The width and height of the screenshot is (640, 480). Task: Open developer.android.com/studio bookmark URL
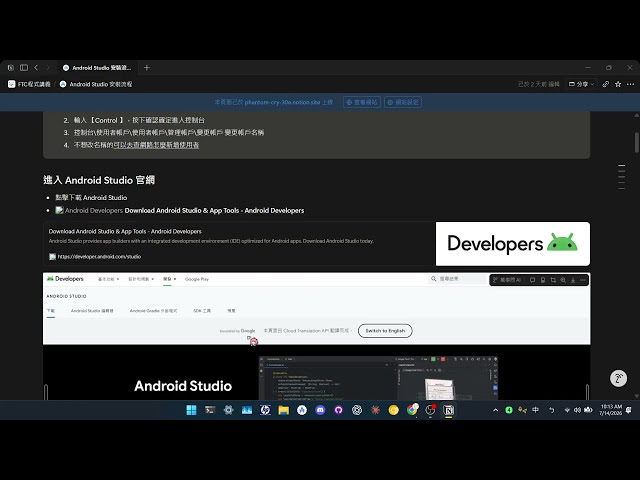[x=99, y=257]
